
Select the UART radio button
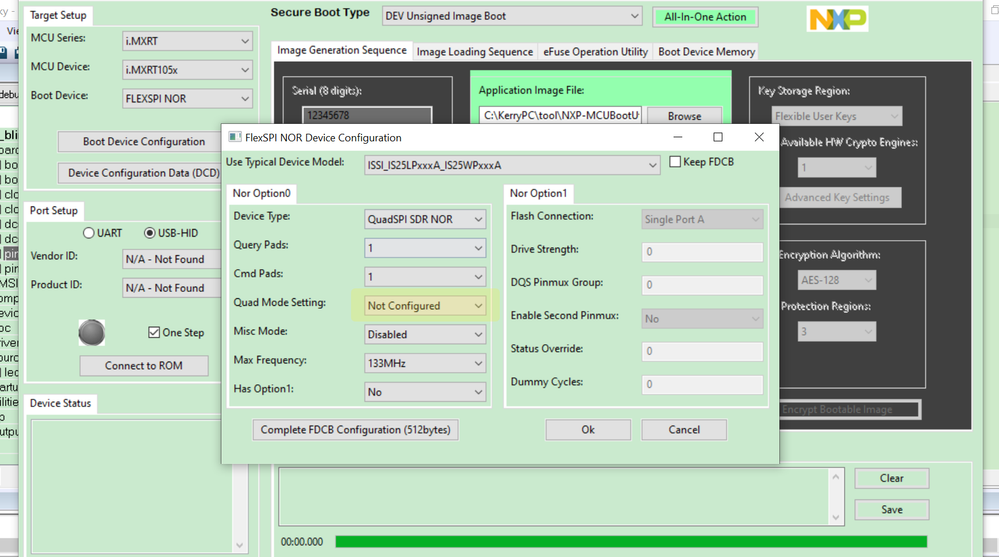[x=89, y=233]
